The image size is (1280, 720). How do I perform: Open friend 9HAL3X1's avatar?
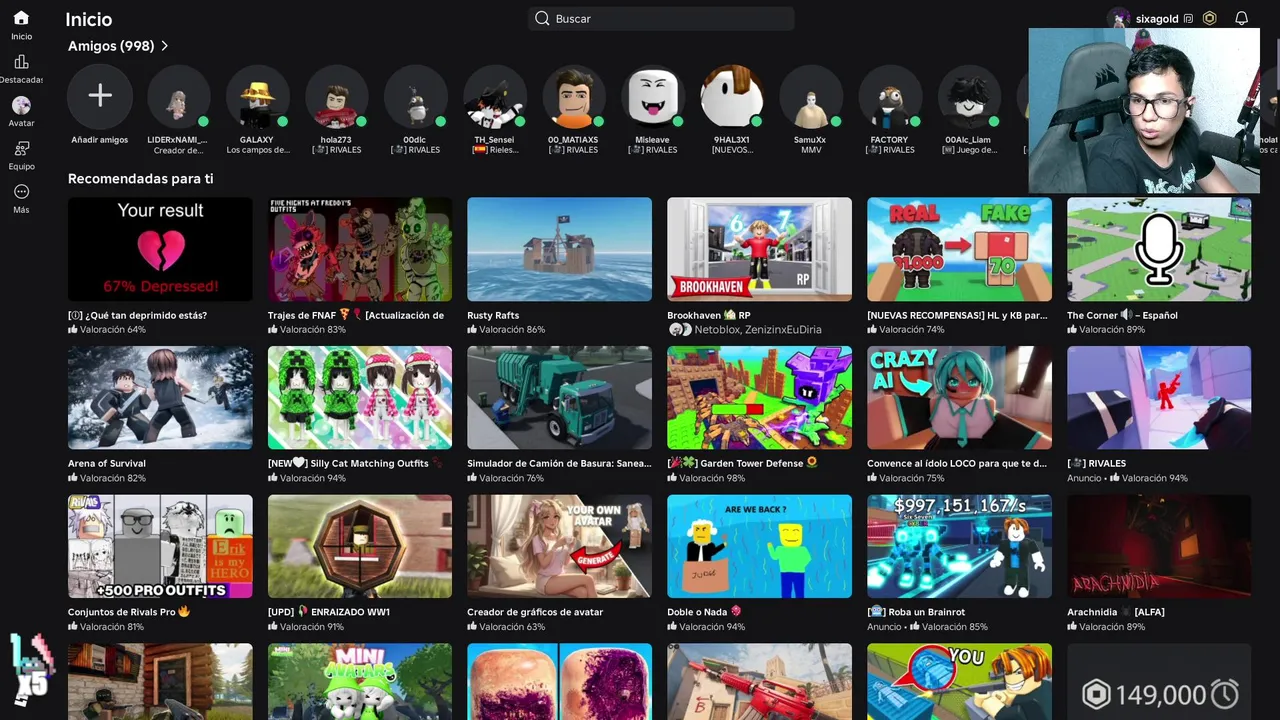[731, 97]
